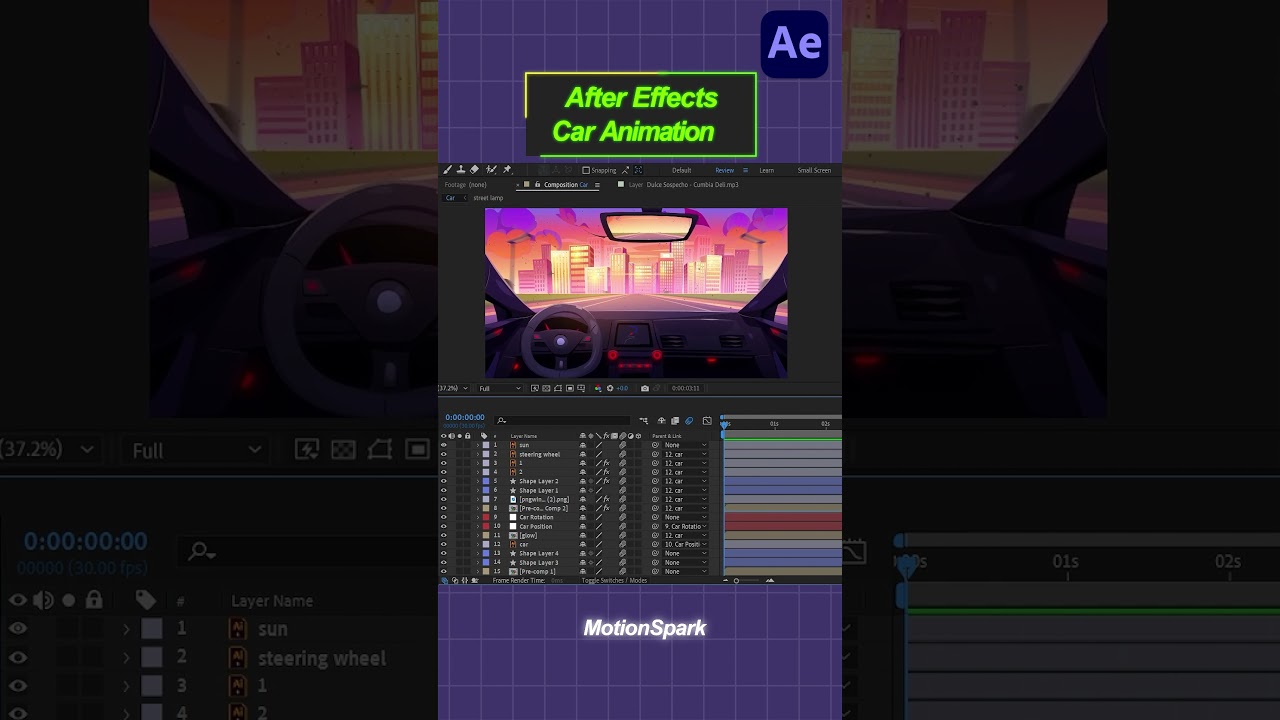Hide the steering wheel layer
1280x720 pixels.
(x=444, y=454)
